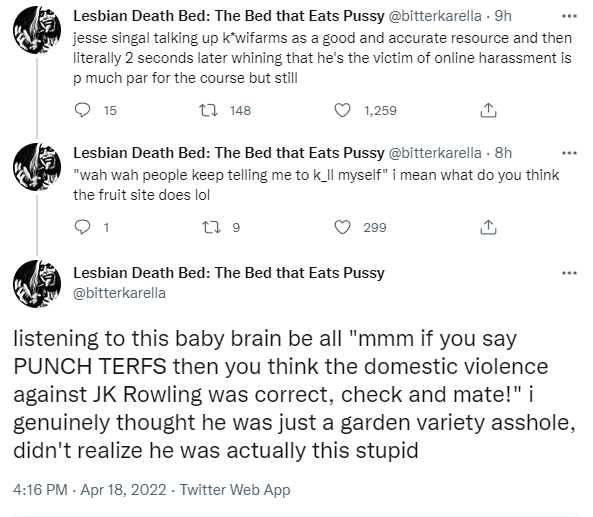Open @bitterkarella handle under main tweet author
Image resolution: width=593 pixels, height=517 pixels.
click(119, 293)
